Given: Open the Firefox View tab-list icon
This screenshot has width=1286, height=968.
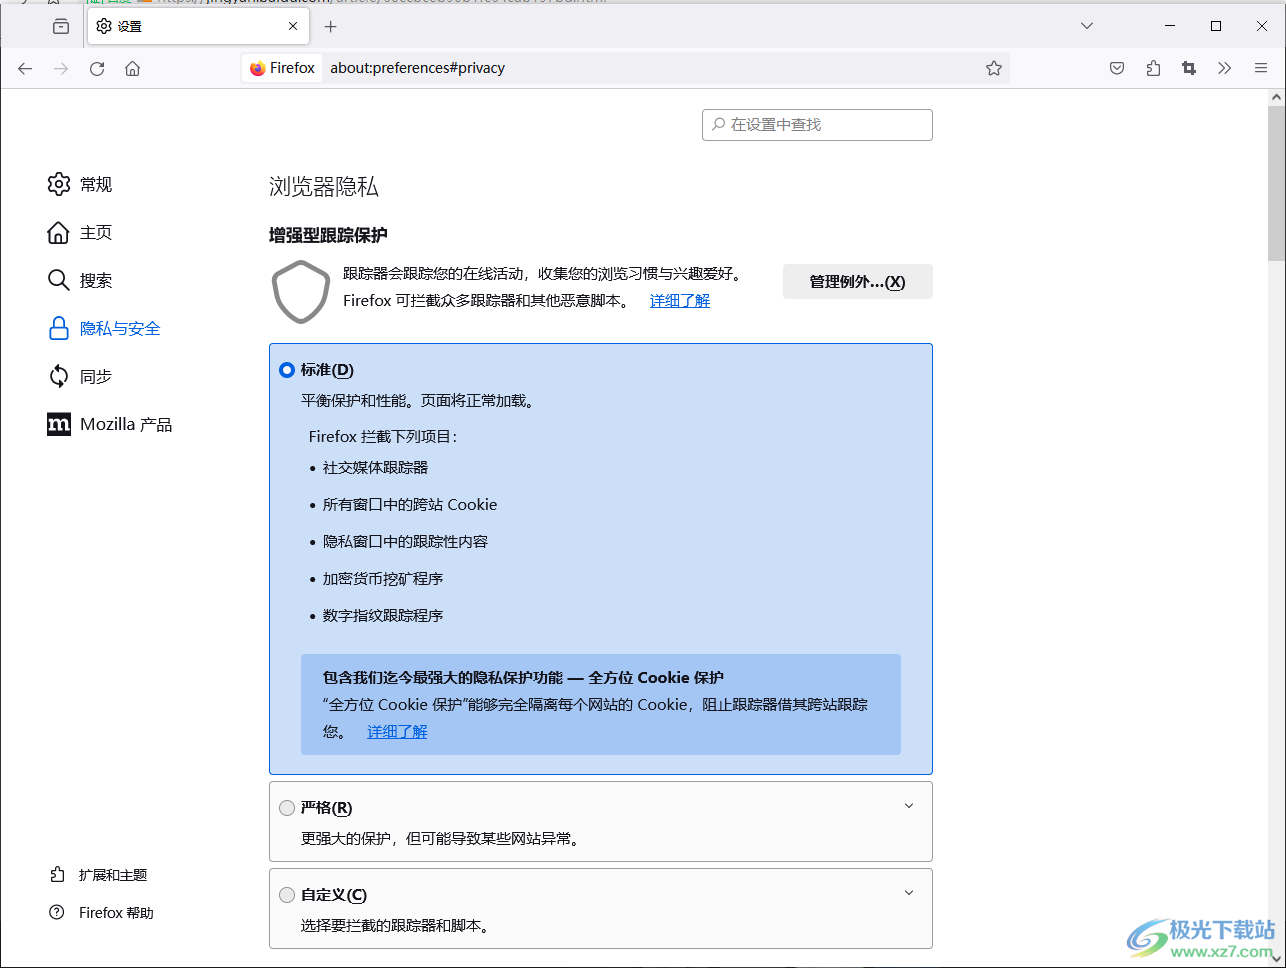Looking at the screenshot, I should point(61,26).
